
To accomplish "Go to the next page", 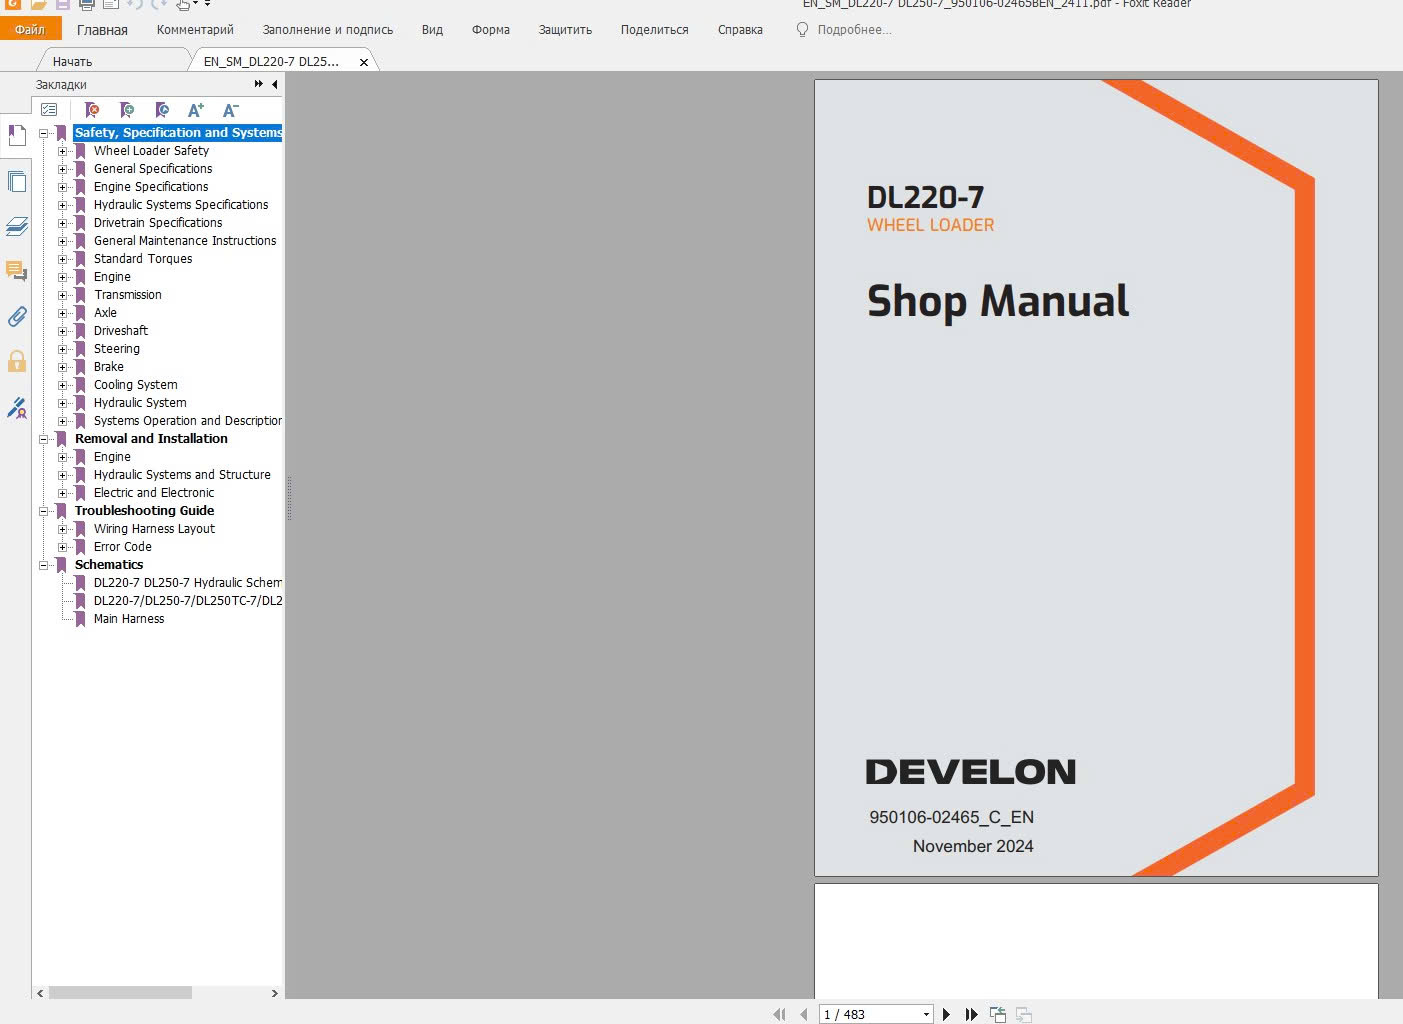I will tap(946, 1014).
